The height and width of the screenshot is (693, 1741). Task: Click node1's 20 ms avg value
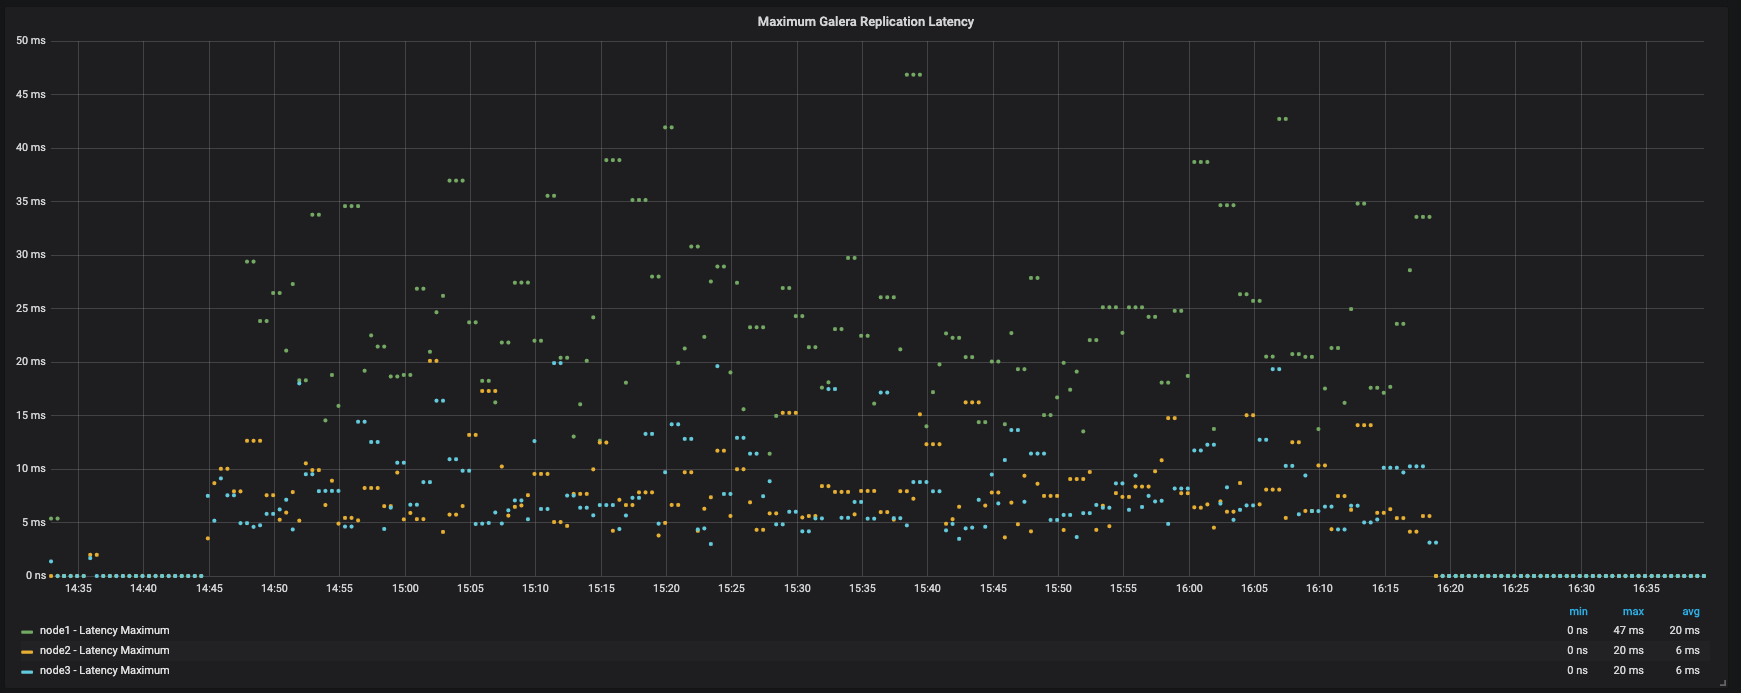point(1684,631)
